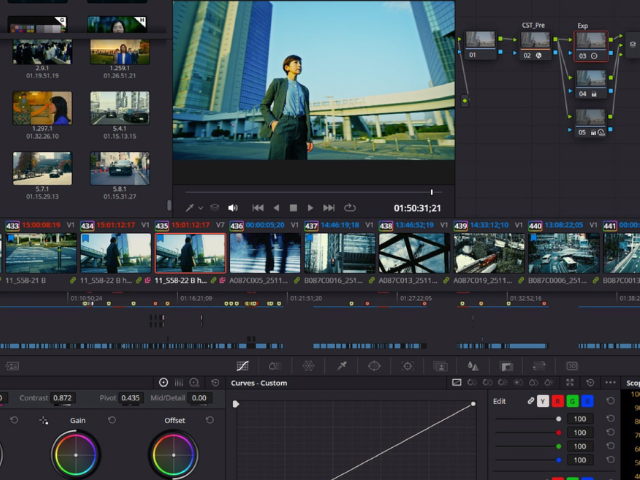
Task: Select Primaries color wheels mode
Action: point(163,382)
